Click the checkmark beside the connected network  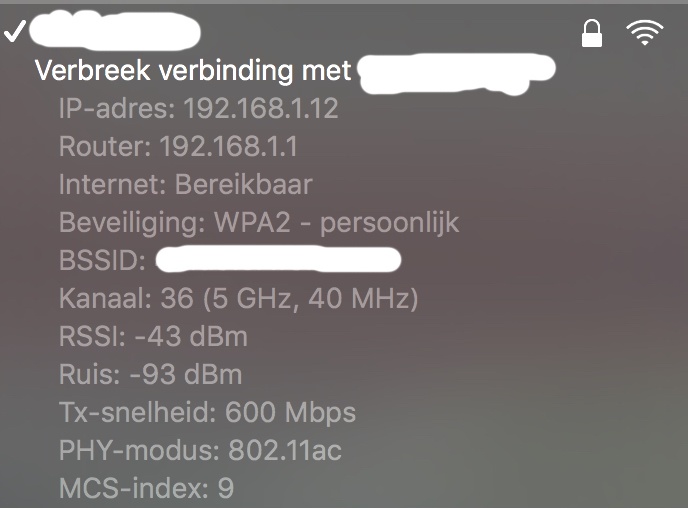pos(14,32)
